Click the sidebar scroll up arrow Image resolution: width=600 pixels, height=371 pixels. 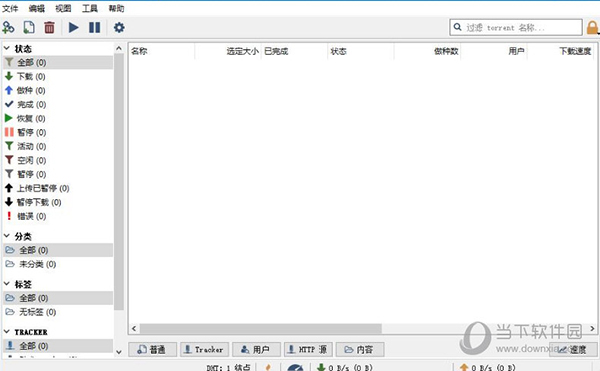pos(119,49)
